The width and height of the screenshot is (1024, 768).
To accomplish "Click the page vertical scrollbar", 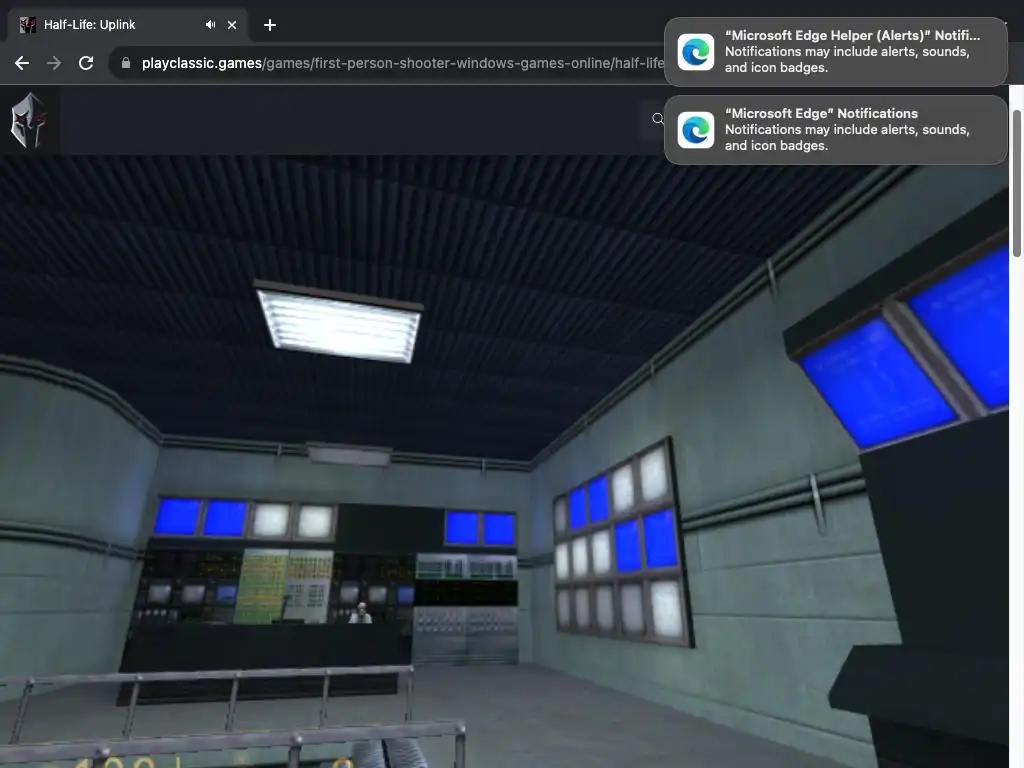I will click(x=1016, y=184).
